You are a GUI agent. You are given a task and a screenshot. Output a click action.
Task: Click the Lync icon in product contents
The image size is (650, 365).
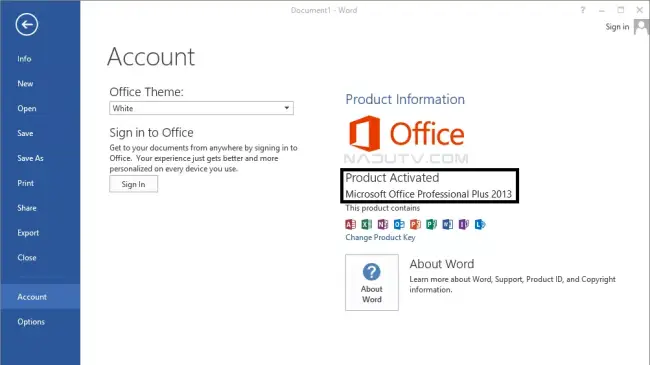[x=480, y=224]
